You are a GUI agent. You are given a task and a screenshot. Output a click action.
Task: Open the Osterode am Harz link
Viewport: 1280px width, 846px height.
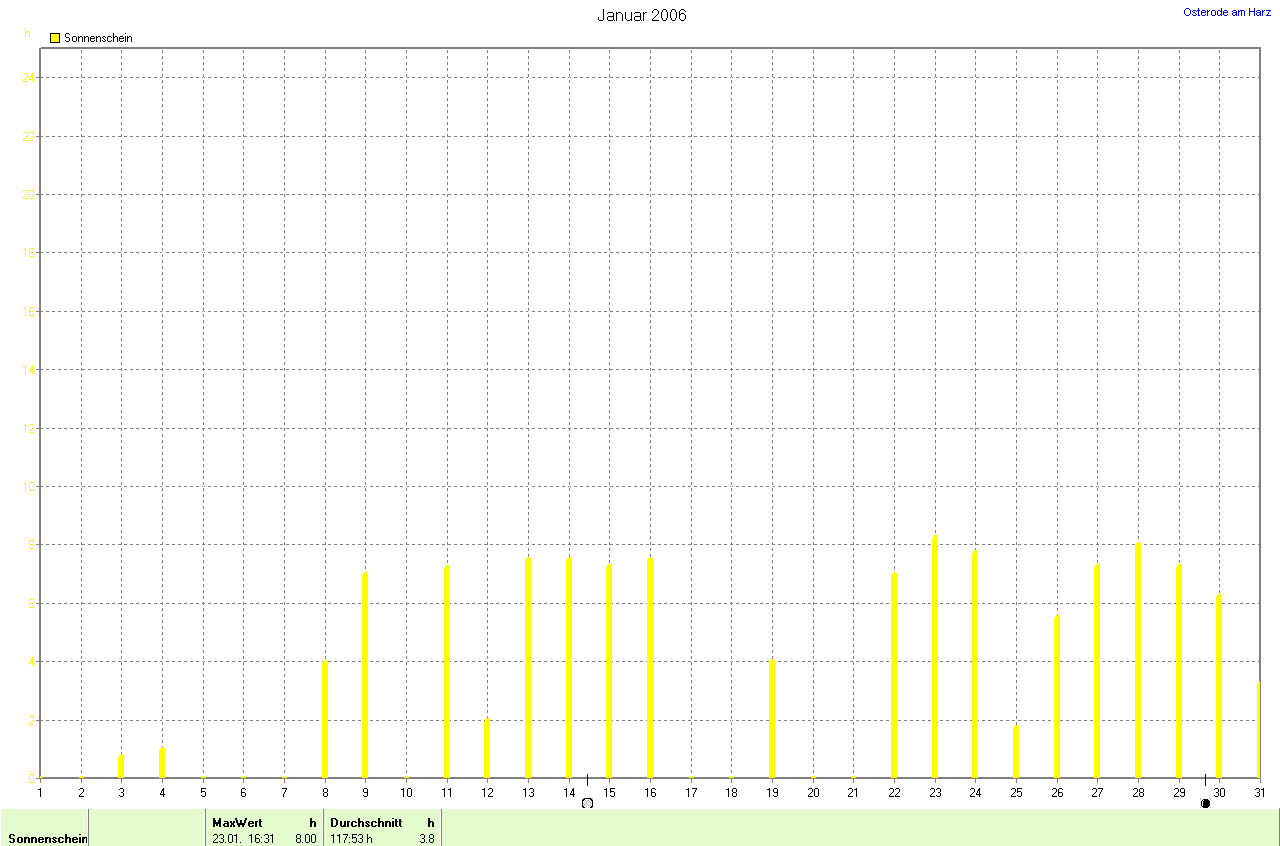1227,12
